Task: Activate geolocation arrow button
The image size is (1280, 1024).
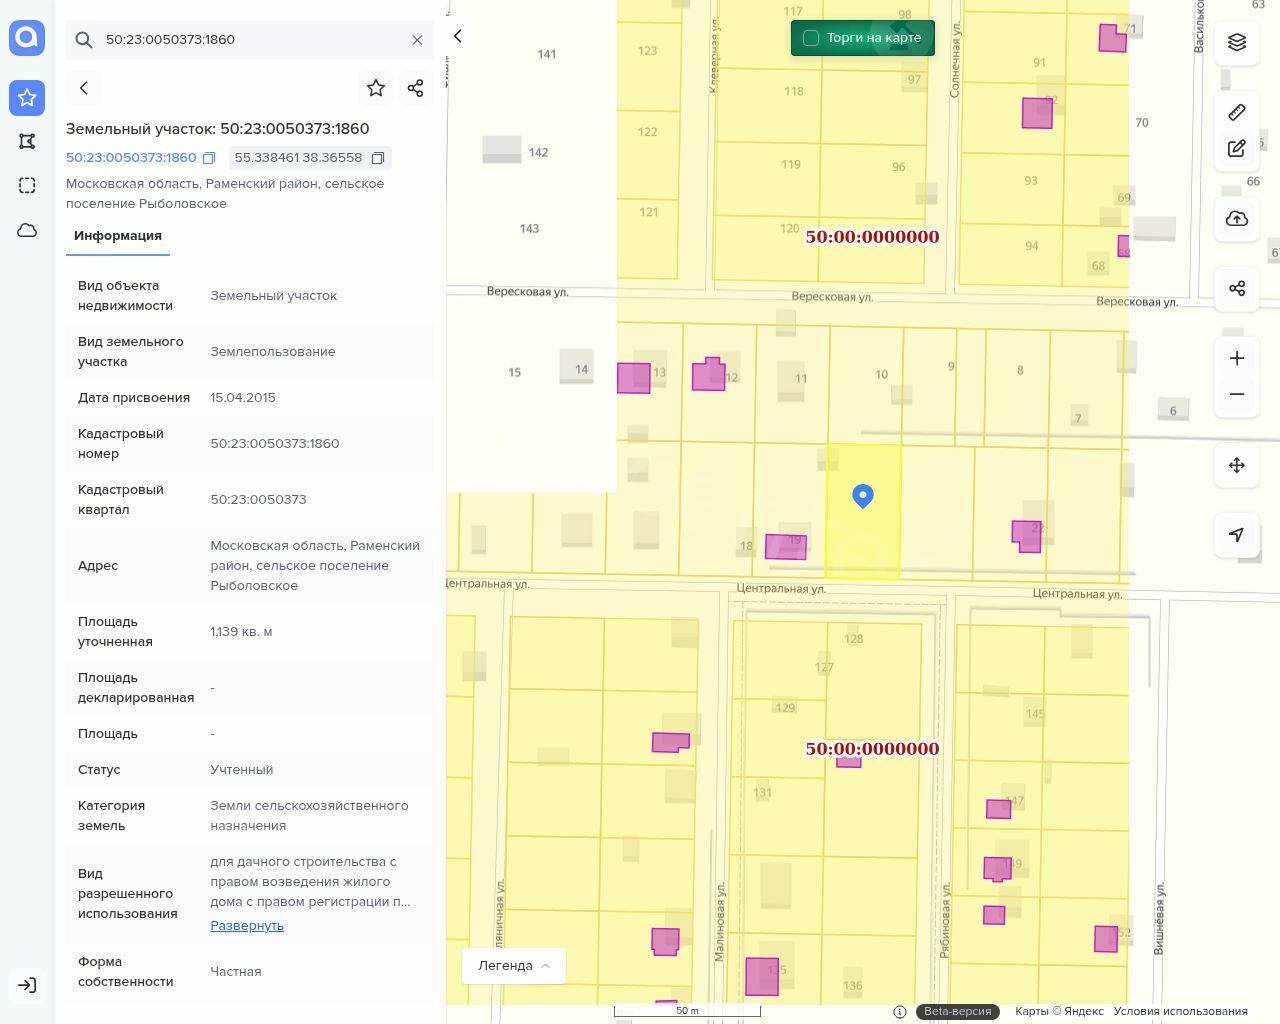Action: tap(1237, 535)
